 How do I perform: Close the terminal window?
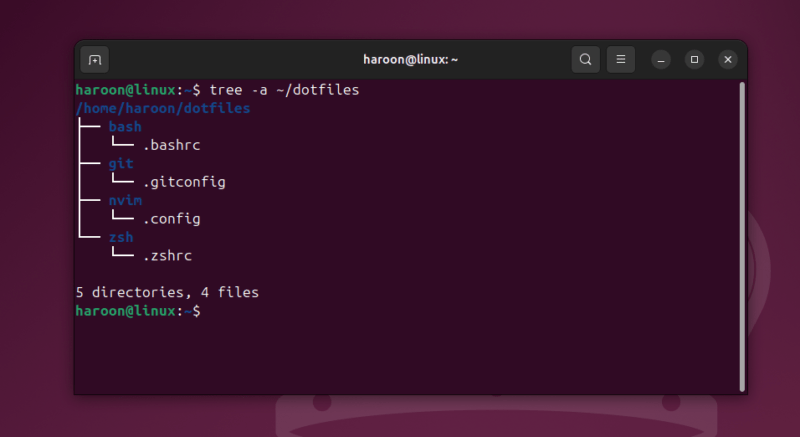[x=728, y=60]
